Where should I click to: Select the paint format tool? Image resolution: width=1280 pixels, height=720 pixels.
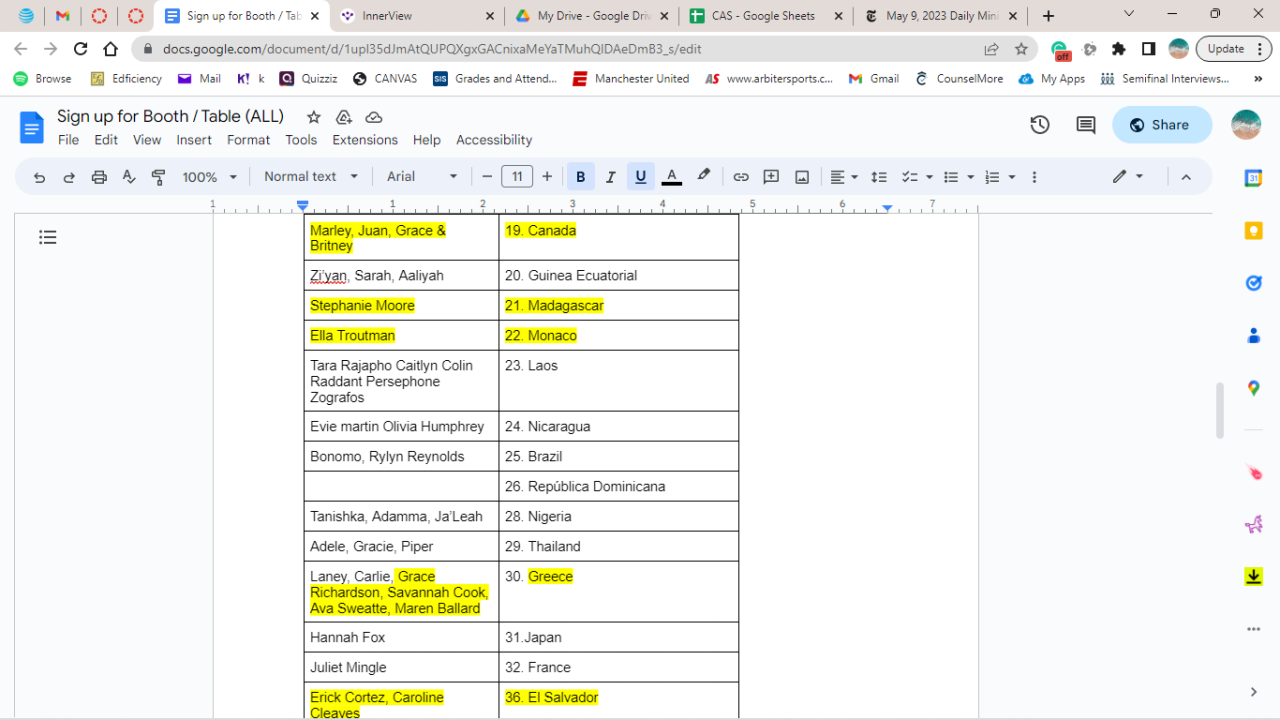click(158, 177)
